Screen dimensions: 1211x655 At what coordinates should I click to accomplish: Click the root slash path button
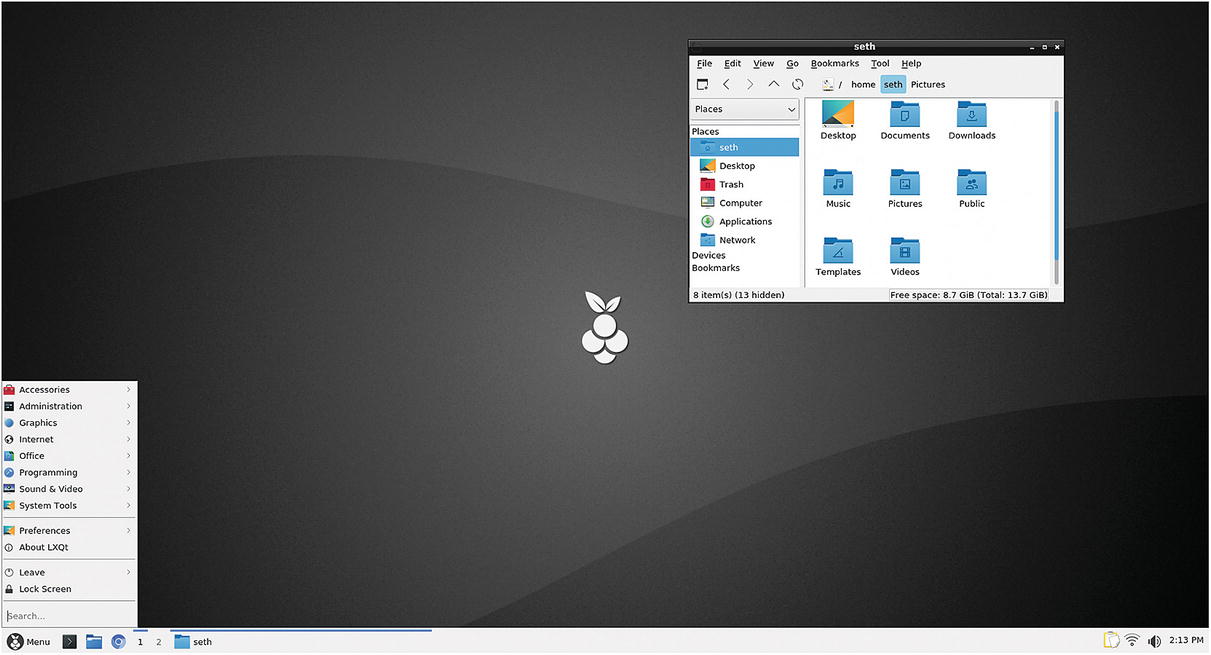(840, 85)
